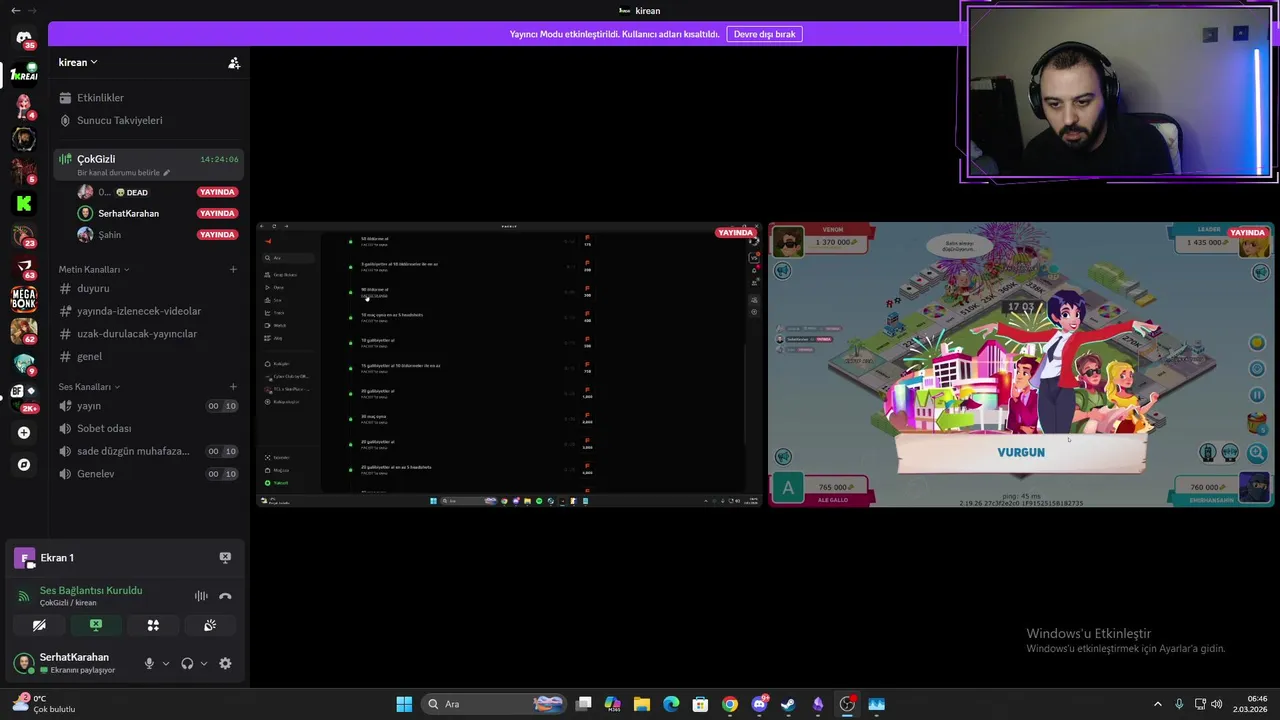Join the yayın voice channel
The height and width of the screenshot is (720, 1280).
point(148,406)
